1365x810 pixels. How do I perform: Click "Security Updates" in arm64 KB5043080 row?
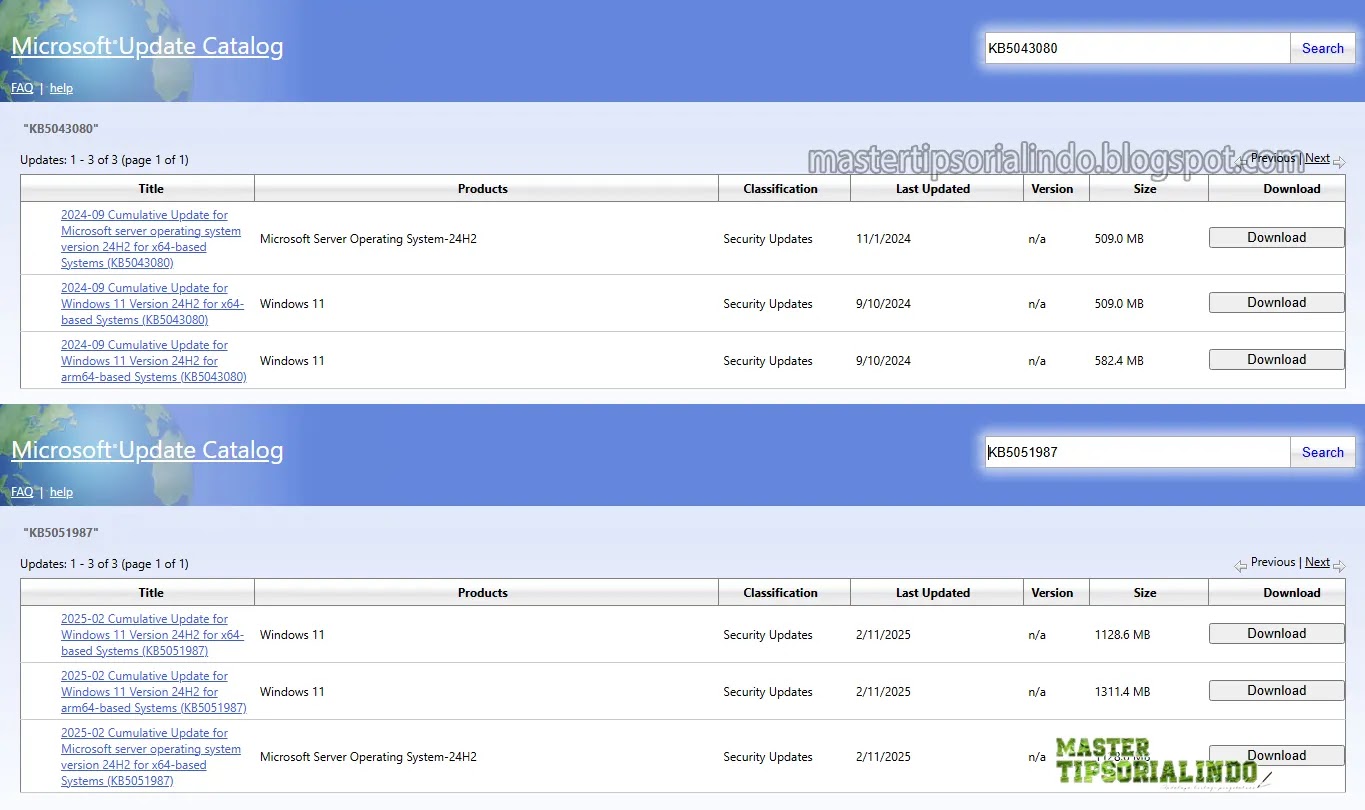(x=768, y=361)
